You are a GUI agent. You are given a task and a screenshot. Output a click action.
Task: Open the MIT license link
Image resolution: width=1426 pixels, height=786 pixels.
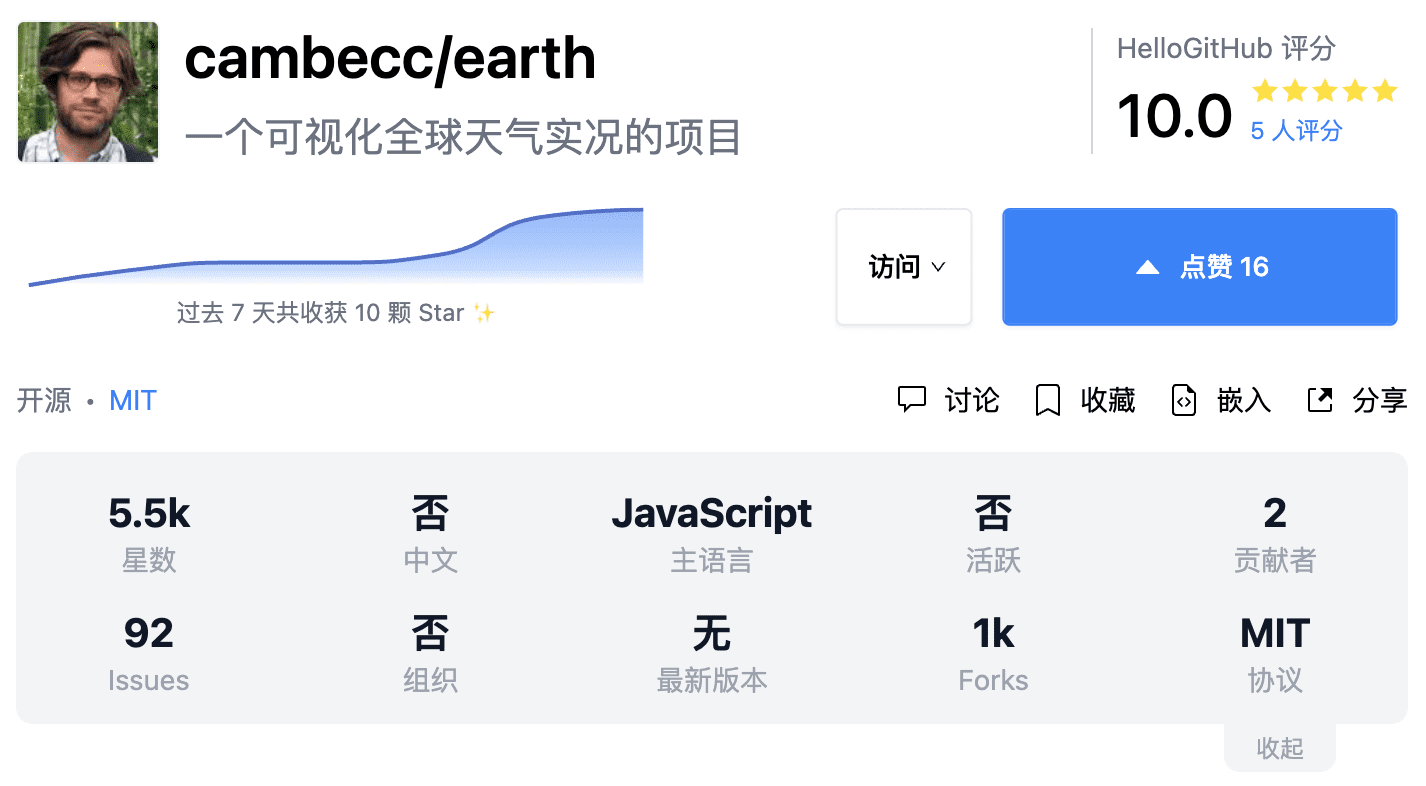click(x=133, y=401)
